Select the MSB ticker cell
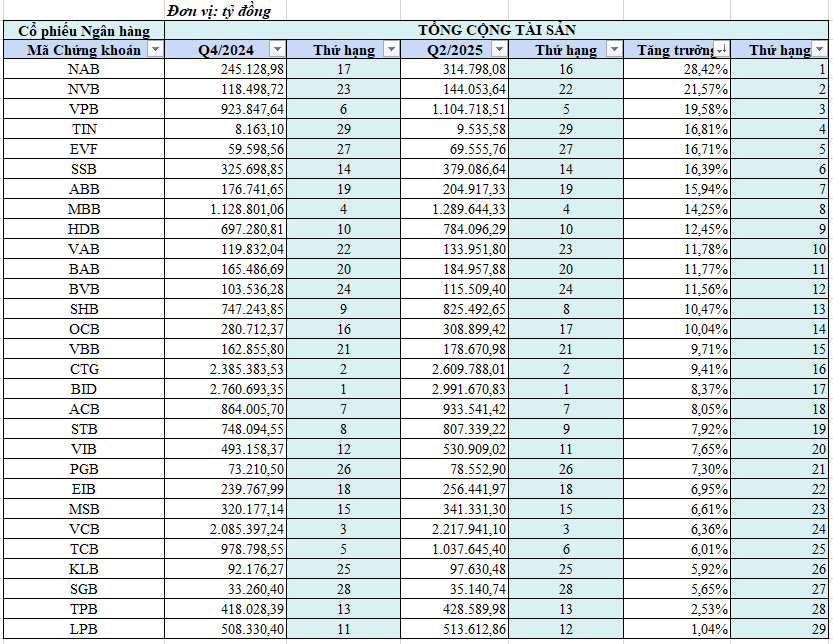This screenshot has width=833, height=644. tap(84, 510)
